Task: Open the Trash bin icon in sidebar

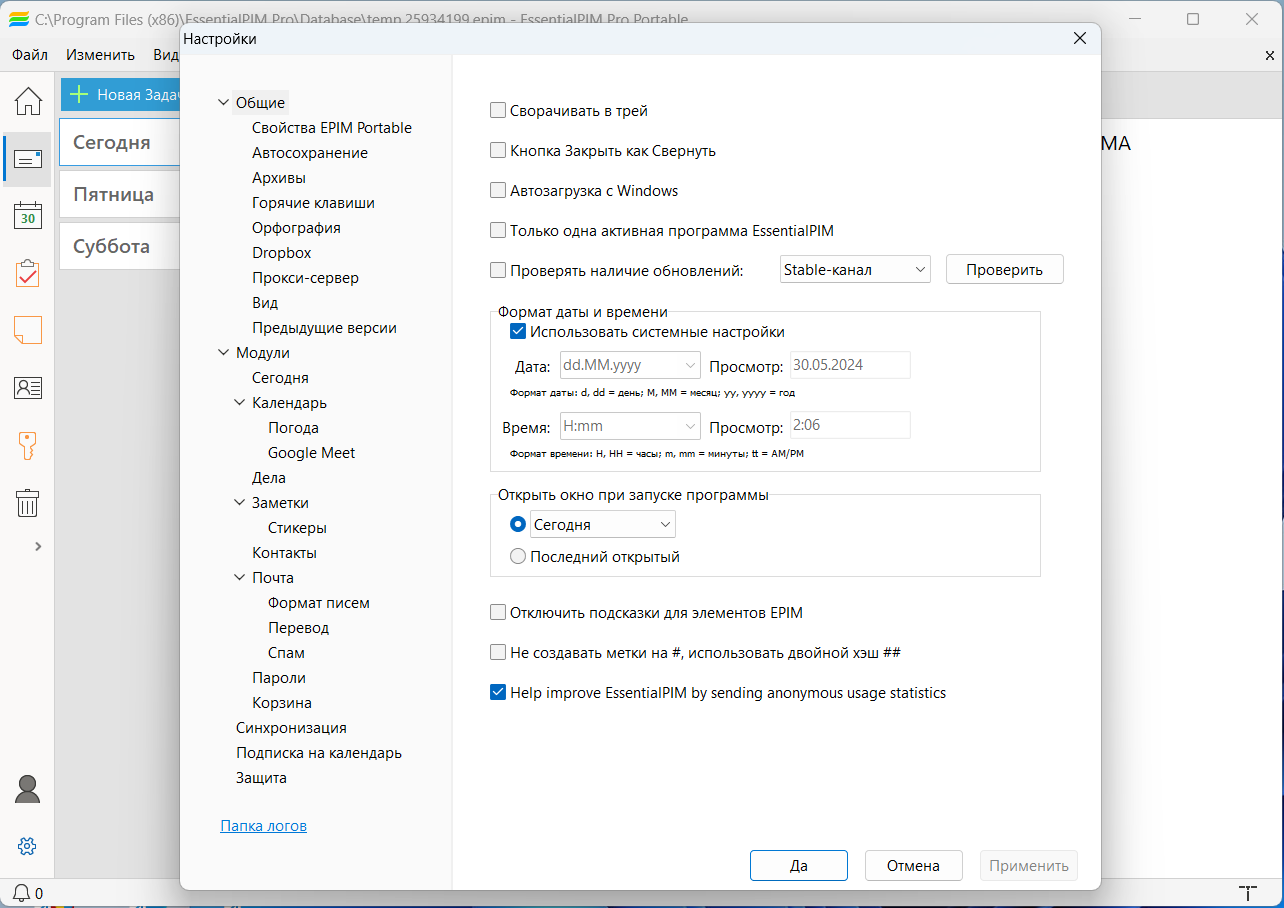Action: click(28, 502)
